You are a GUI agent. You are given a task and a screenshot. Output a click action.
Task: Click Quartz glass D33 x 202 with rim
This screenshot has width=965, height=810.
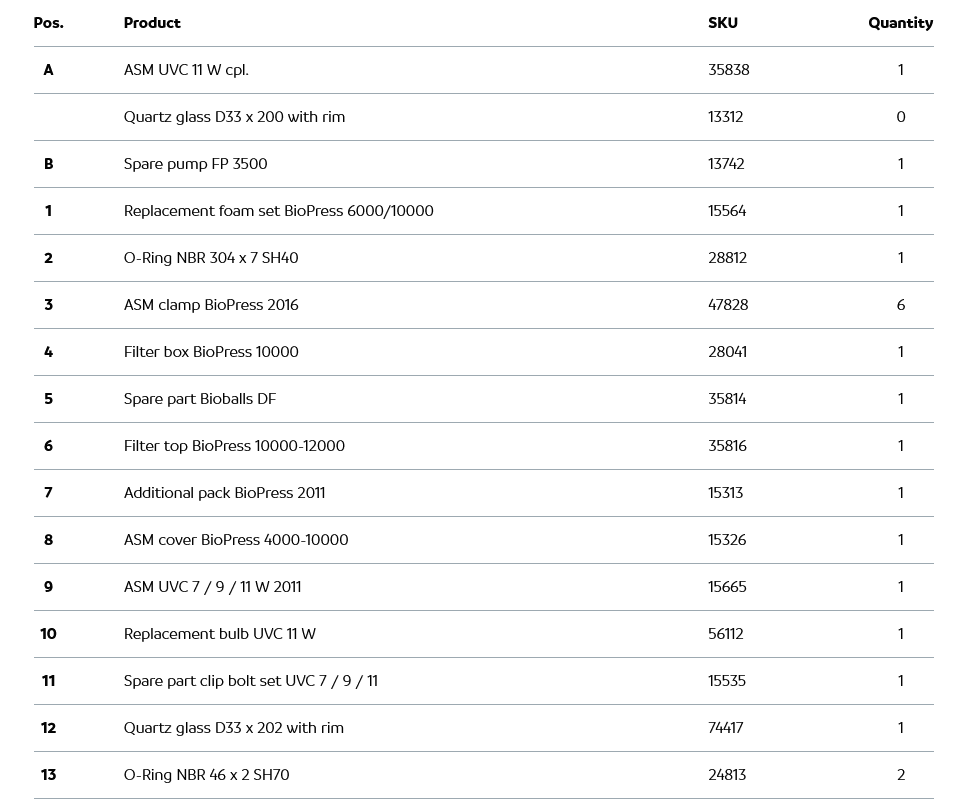click(233, 728)
